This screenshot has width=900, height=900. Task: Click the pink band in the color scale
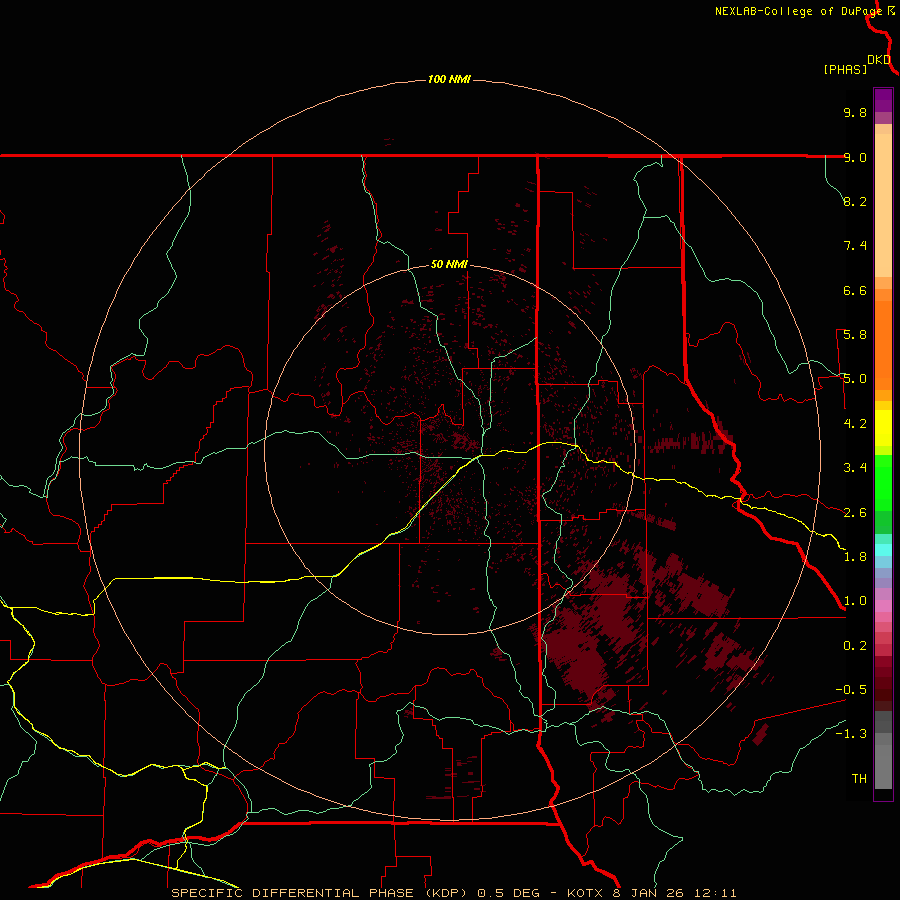(883, 606)
